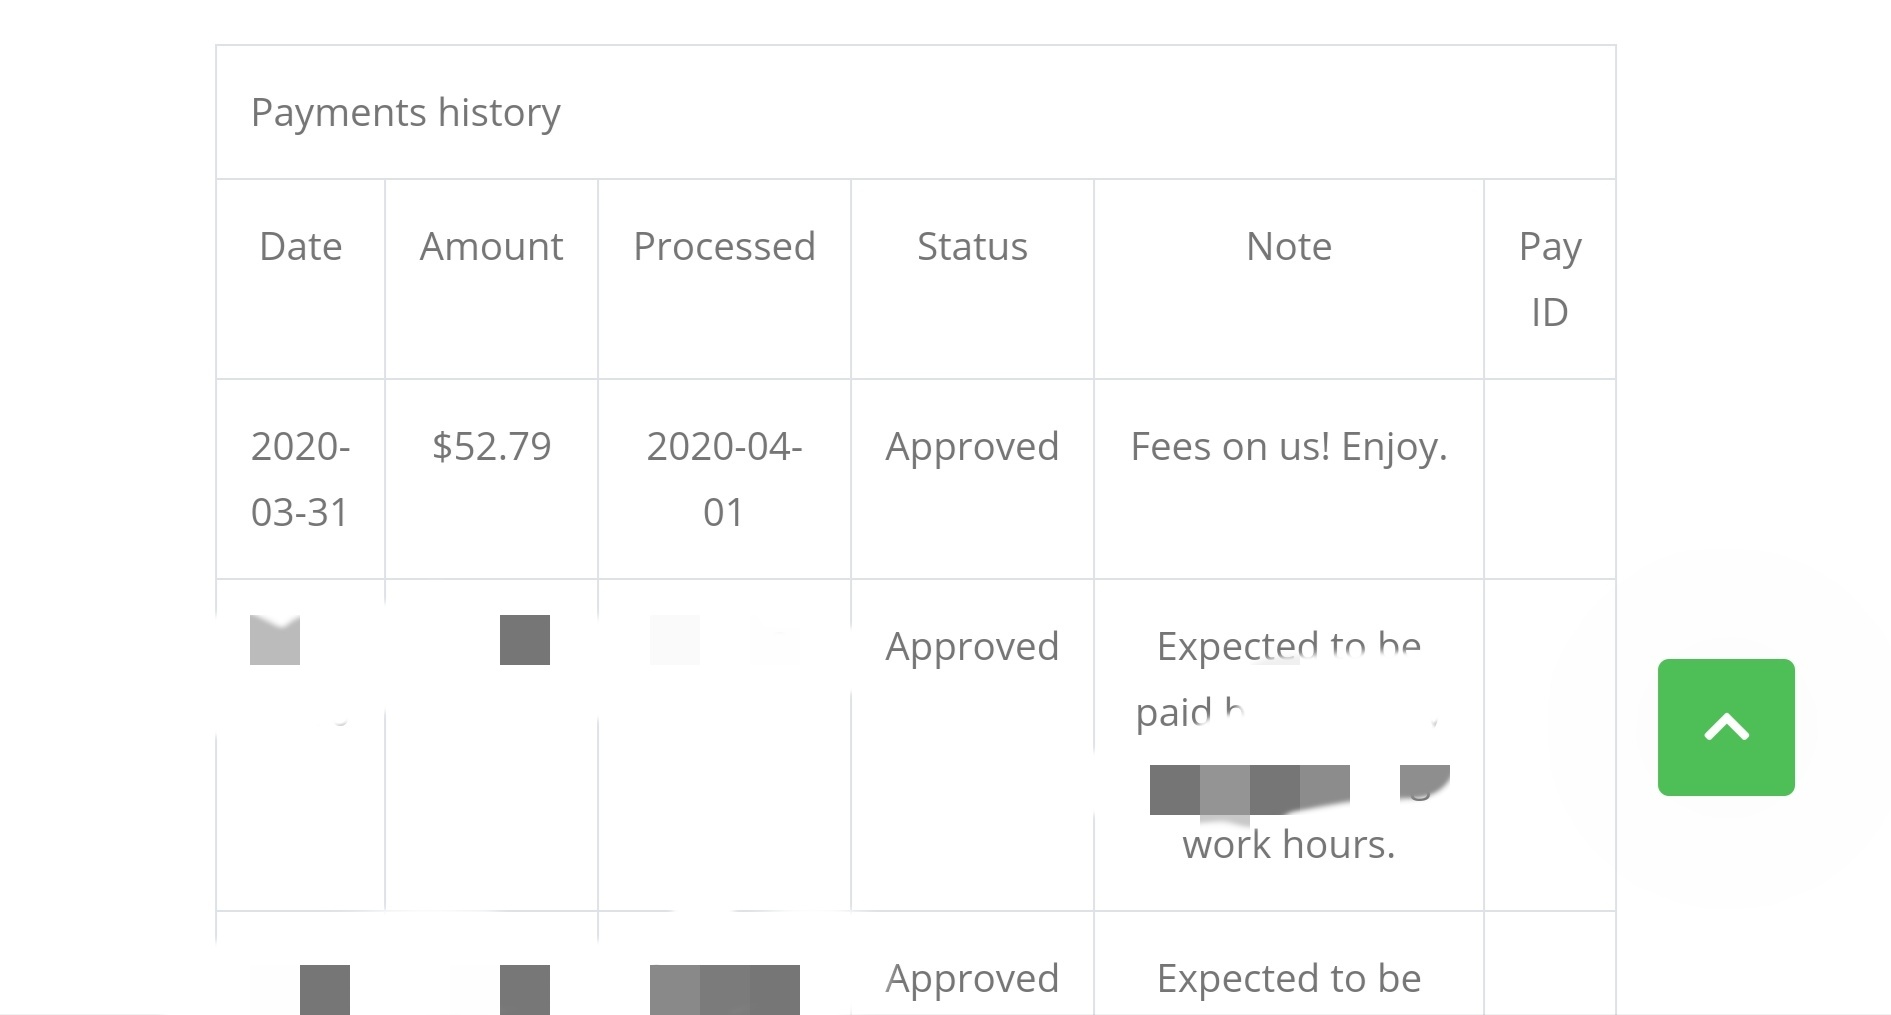Screen dimensions: 1891x1015
Task: Click the redacted amount in second payment row
Action: [524, 640]
